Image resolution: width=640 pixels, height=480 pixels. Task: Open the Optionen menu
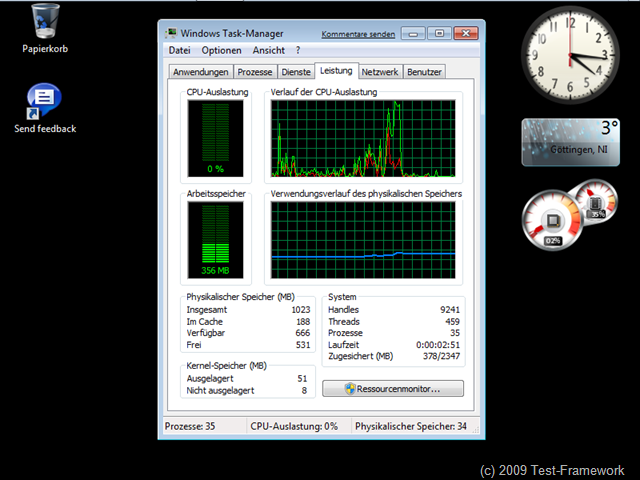pyautogui.click(x=221, y=50)
